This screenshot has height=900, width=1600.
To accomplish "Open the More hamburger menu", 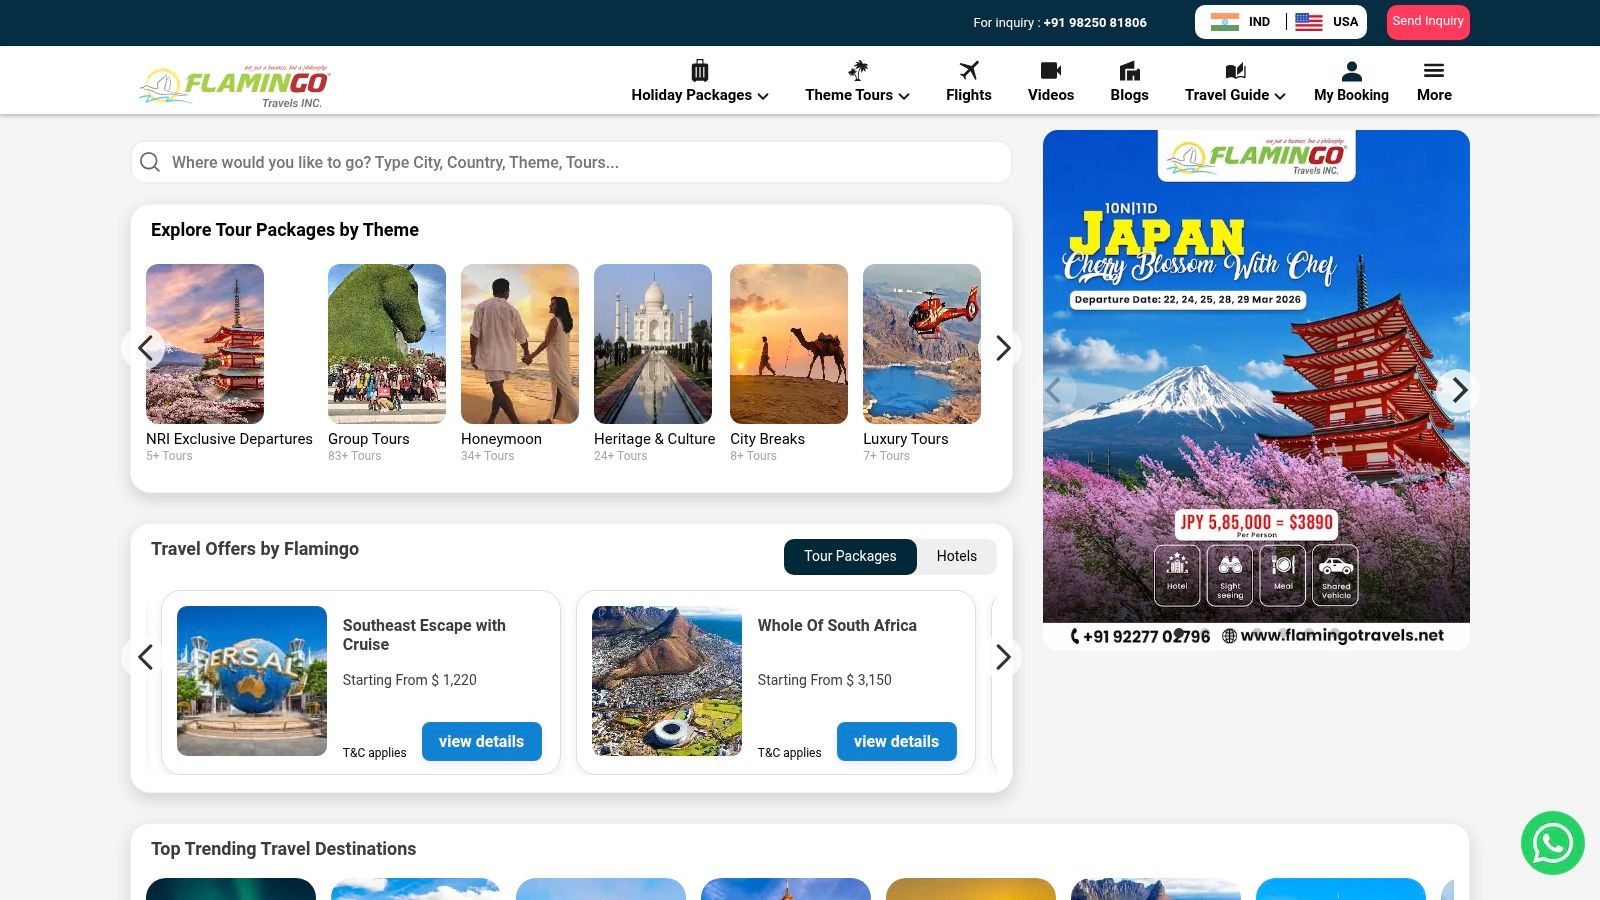I will tap(1434, 71).
